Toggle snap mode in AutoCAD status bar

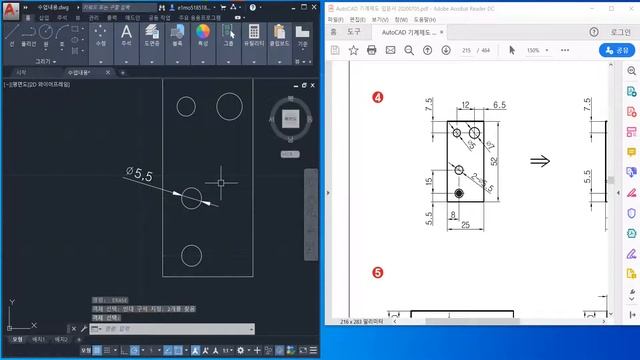point(107,350)
